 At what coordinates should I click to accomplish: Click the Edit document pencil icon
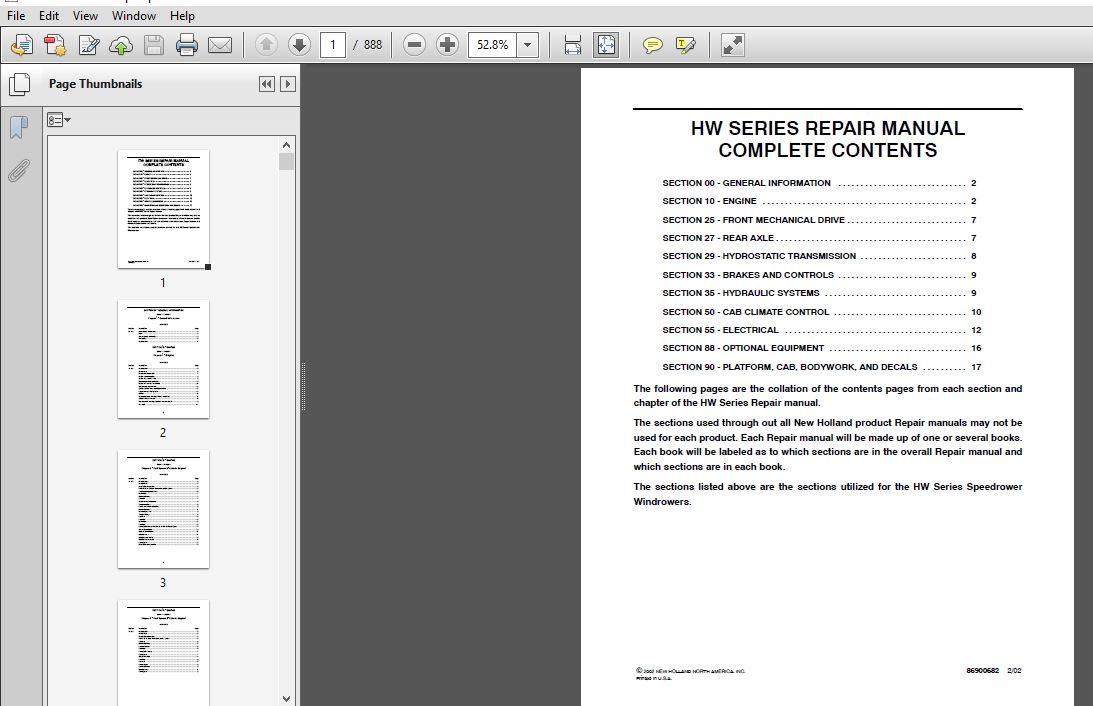tap(89, 45)
